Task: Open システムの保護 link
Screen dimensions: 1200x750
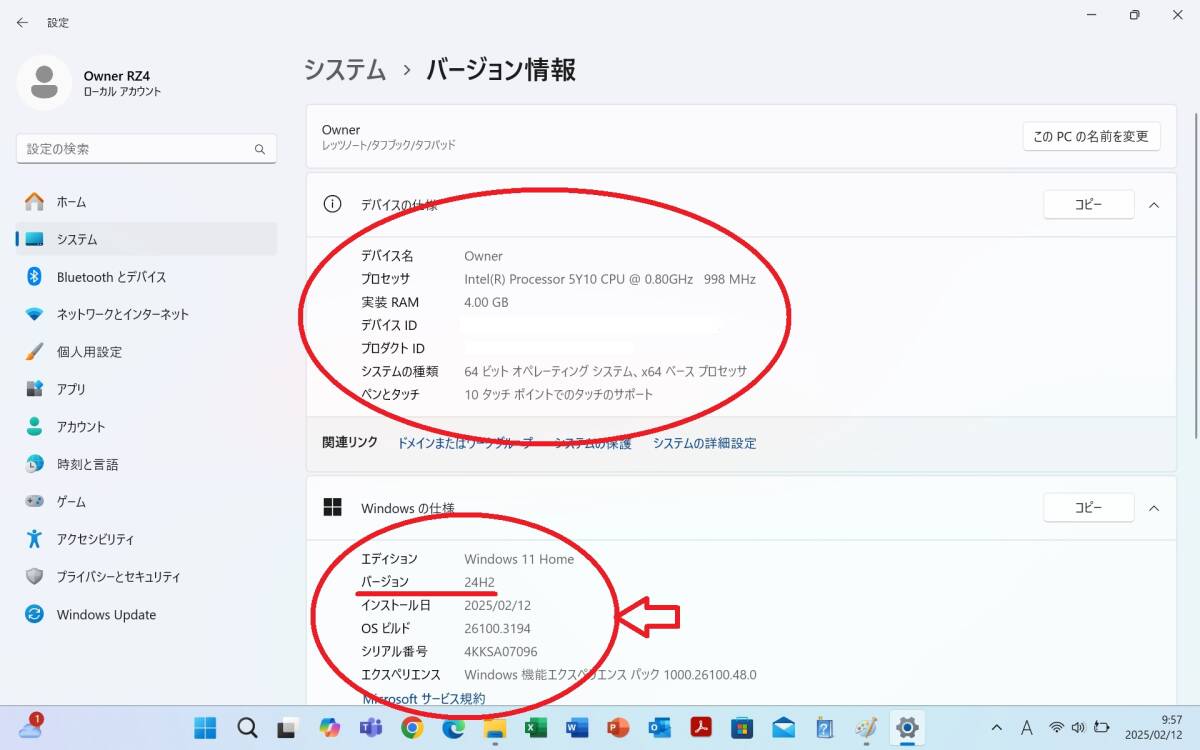Action: pyautogui.click(x=593, y=443)
